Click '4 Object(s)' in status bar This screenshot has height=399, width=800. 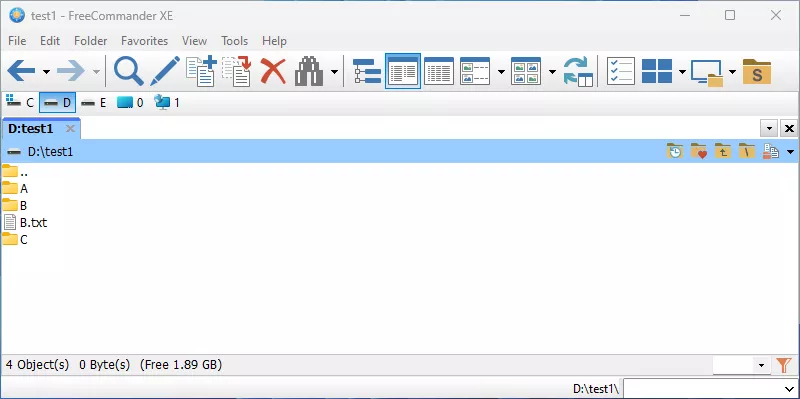pyautogui.click(x=37, y=365)
